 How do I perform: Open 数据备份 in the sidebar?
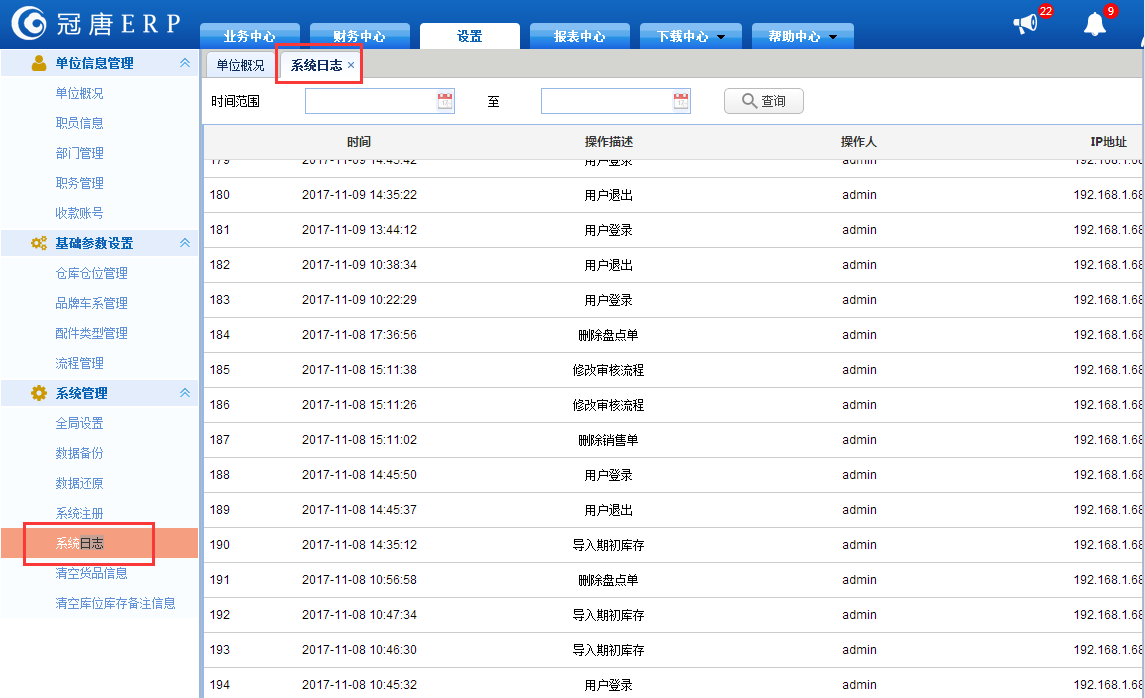click(x=79, y=453)
